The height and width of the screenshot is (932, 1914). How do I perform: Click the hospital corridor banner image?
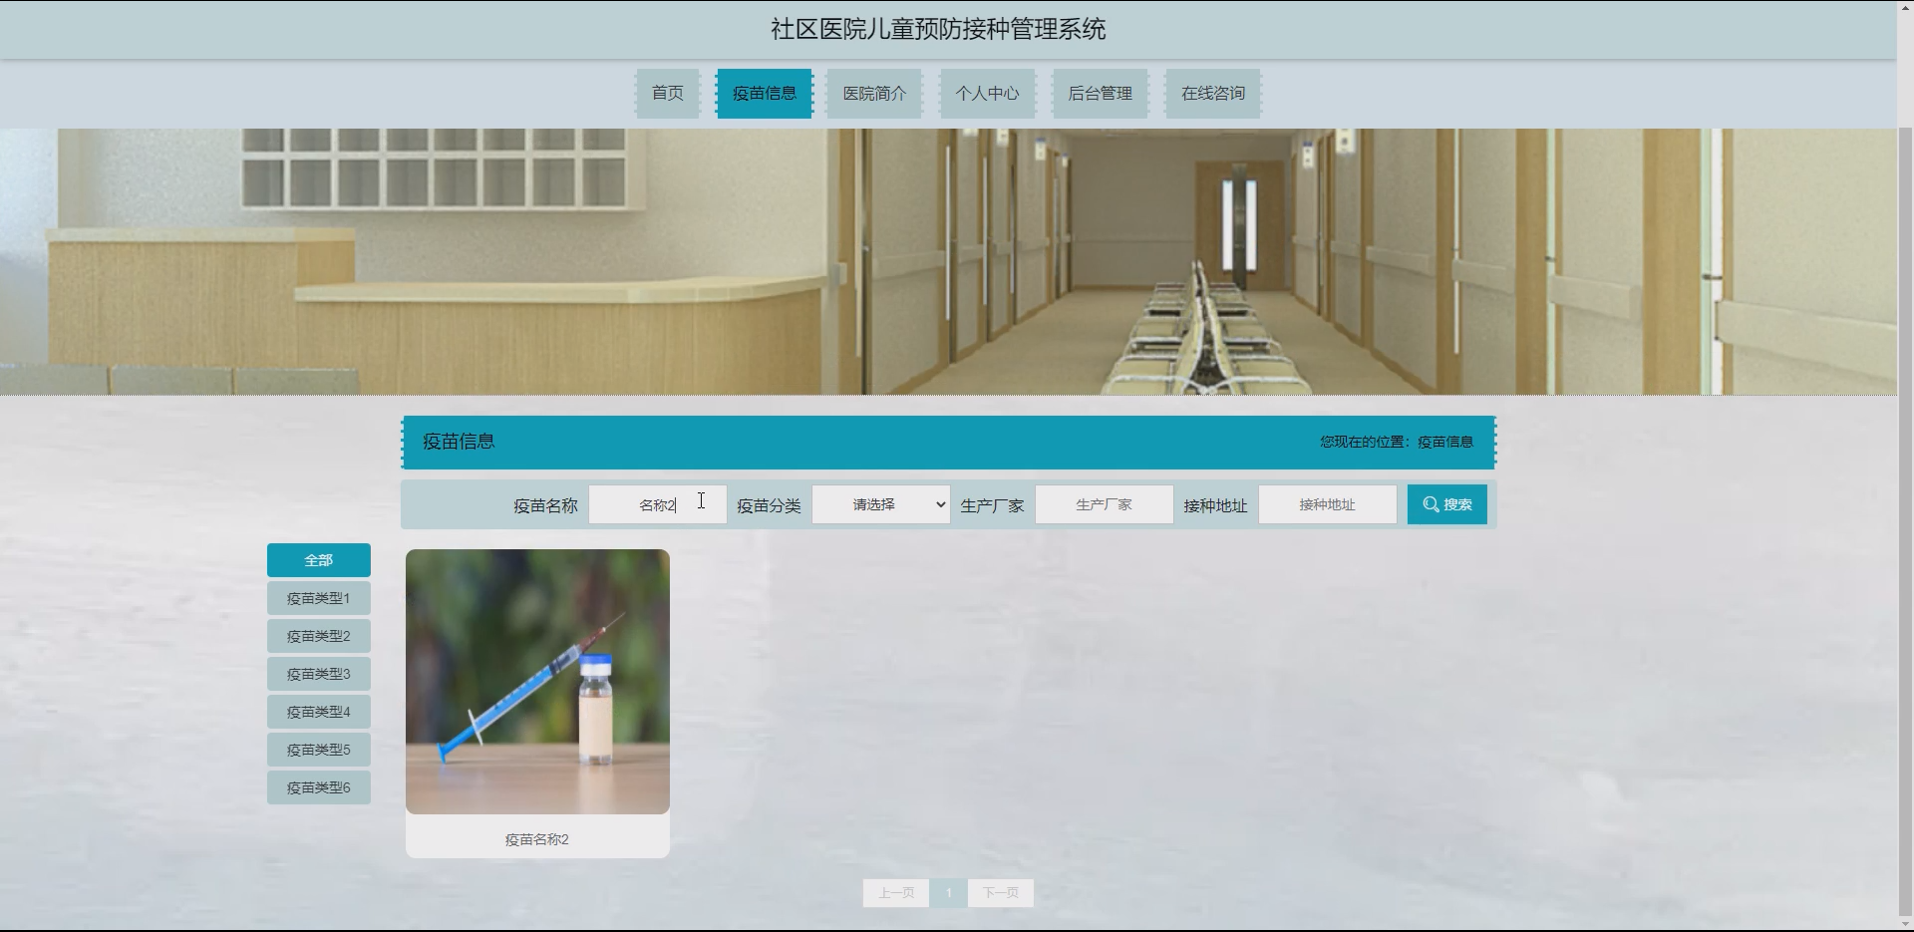(x=948, y=262)
